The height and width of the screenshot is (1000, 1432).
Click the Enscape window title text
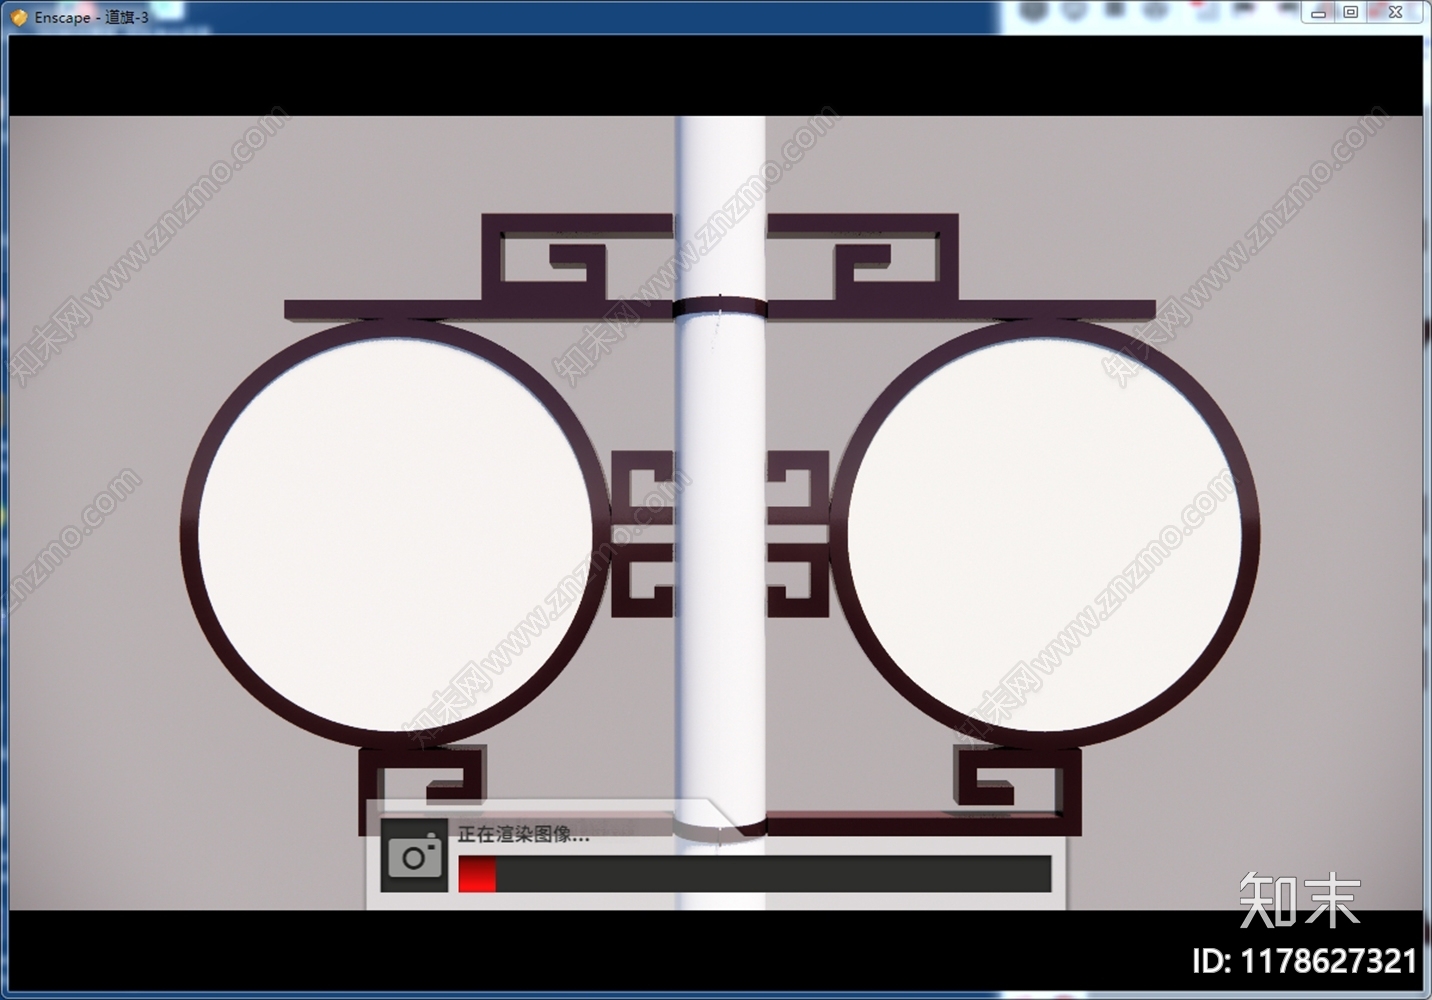91,17
